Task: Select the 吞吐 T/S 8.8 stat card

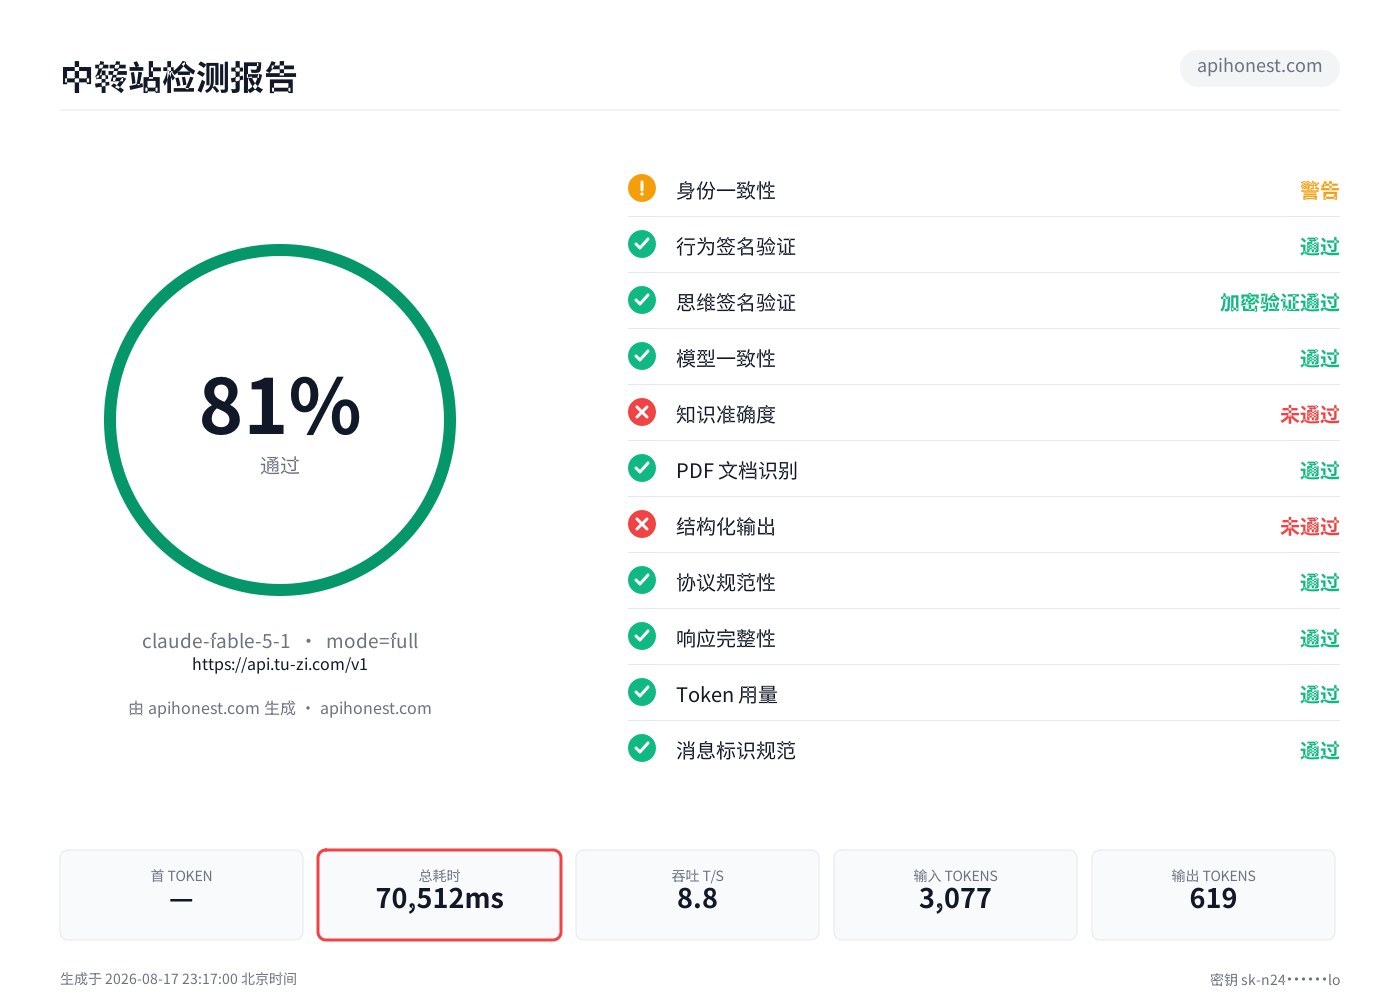Action: point(697,895)
